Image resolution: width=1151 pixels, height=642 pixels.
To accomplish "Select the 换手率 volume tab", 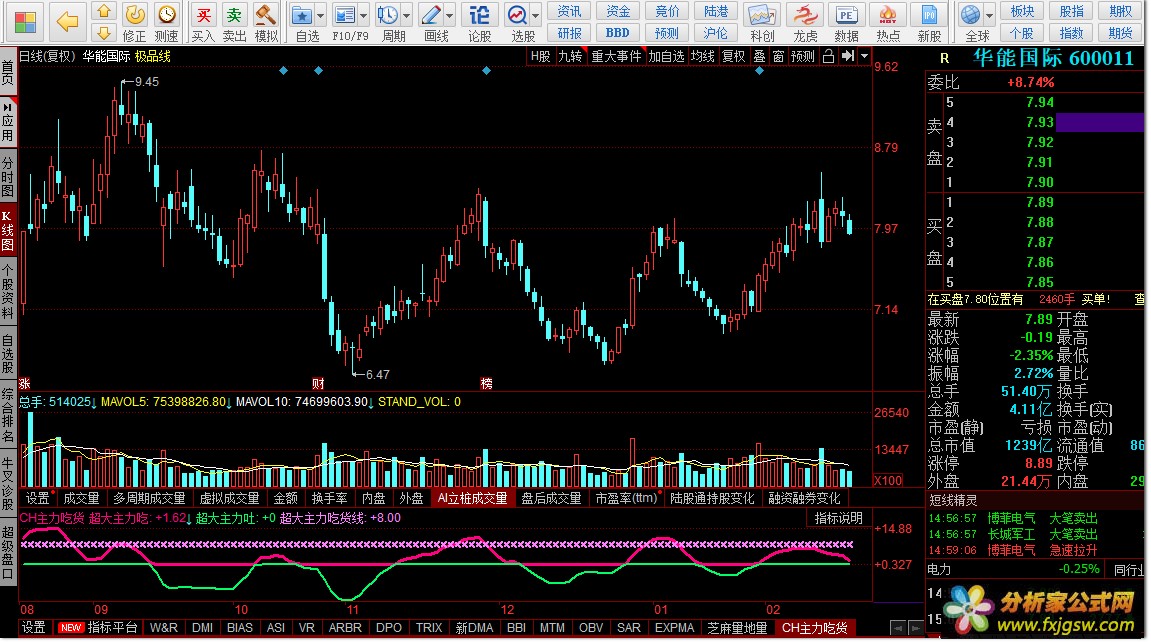I will click(x=330, y=498).
